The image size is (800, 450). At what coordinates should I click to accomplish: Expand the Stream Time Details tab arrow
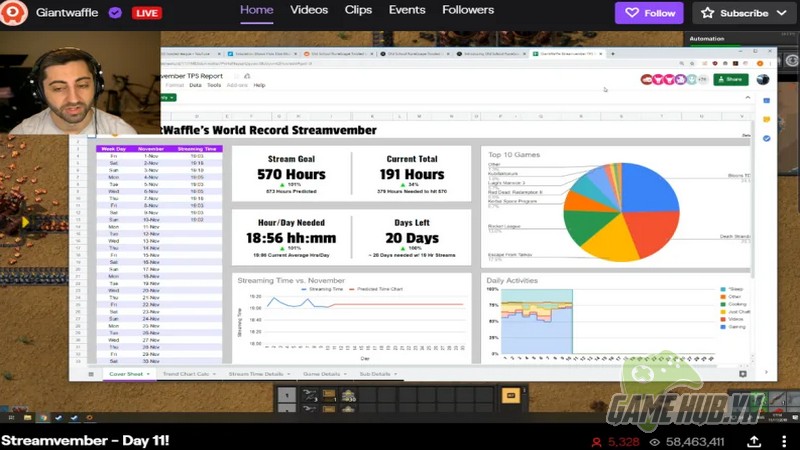tap(289, 374)
